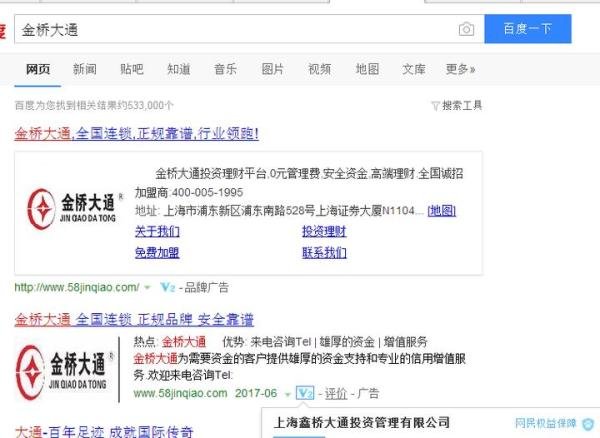Open 搜索工具 filter options

(462, 105)
